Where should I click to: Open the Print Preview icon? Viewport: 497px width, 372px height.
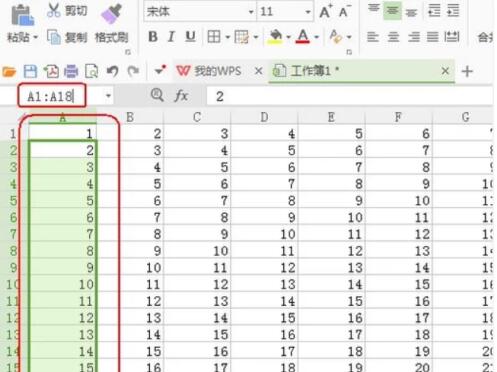coord(91,71)
